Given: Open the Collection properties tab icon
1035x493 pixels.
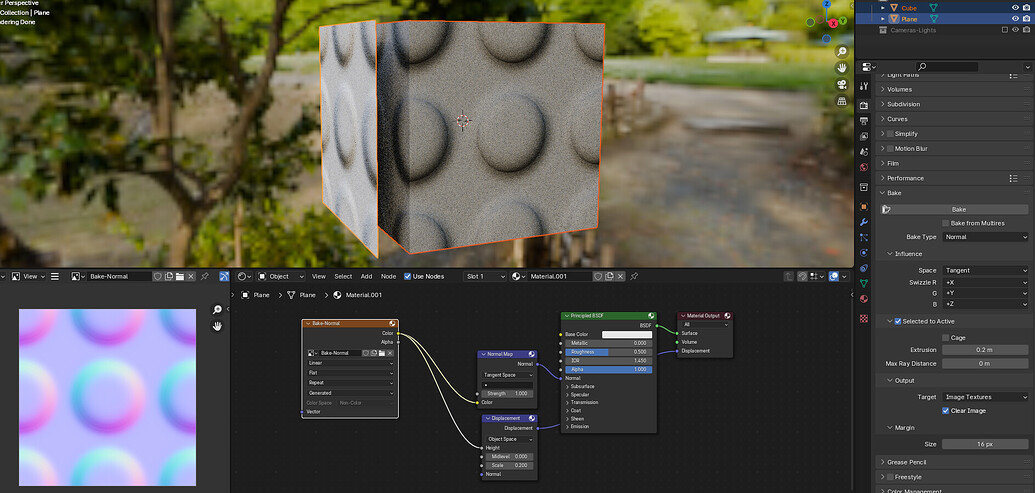Looking at the screenshot, I should (864, 187).
